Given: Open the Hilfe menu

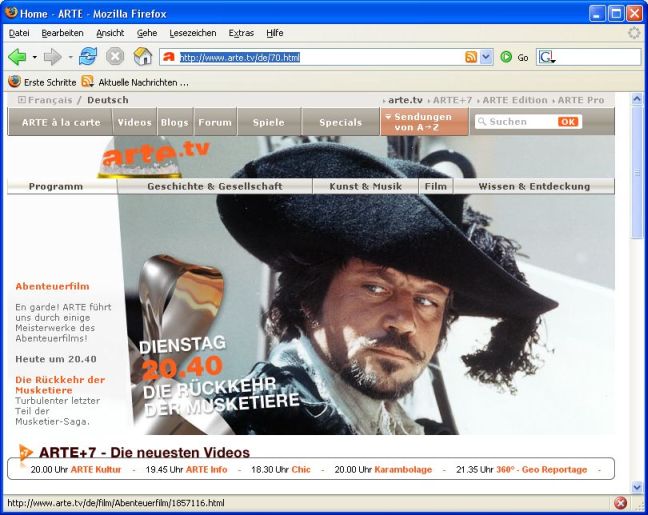Looking at the screenshot, I should (x=274, y=33).
